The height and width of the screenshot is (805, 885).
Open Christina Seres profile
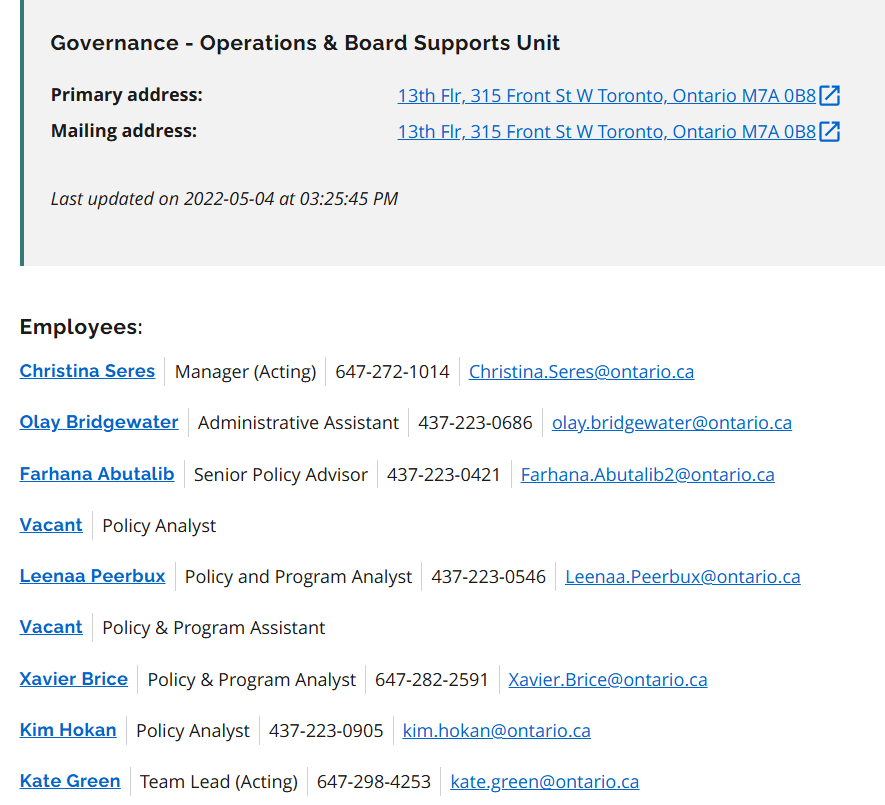(x=87, y=371)
